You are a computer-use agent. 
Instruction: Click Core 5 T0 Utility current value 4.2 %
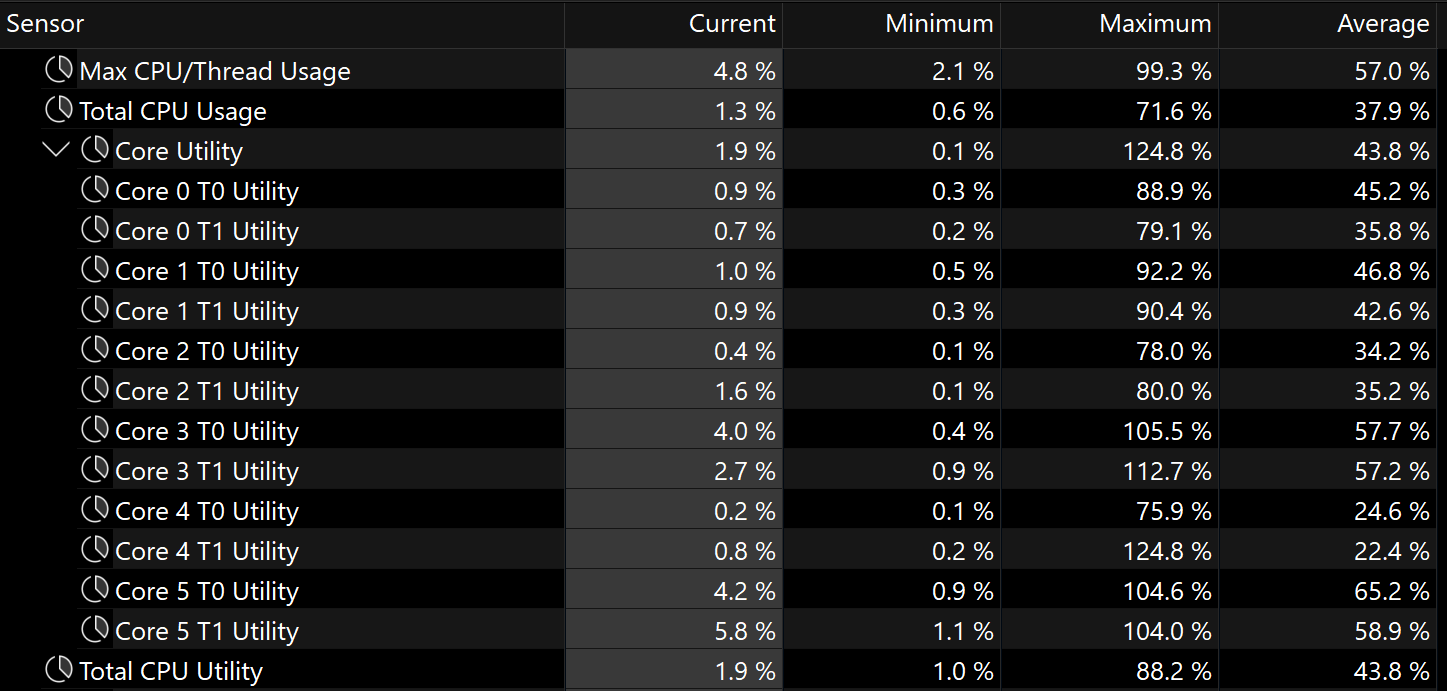tap(745, 591)
